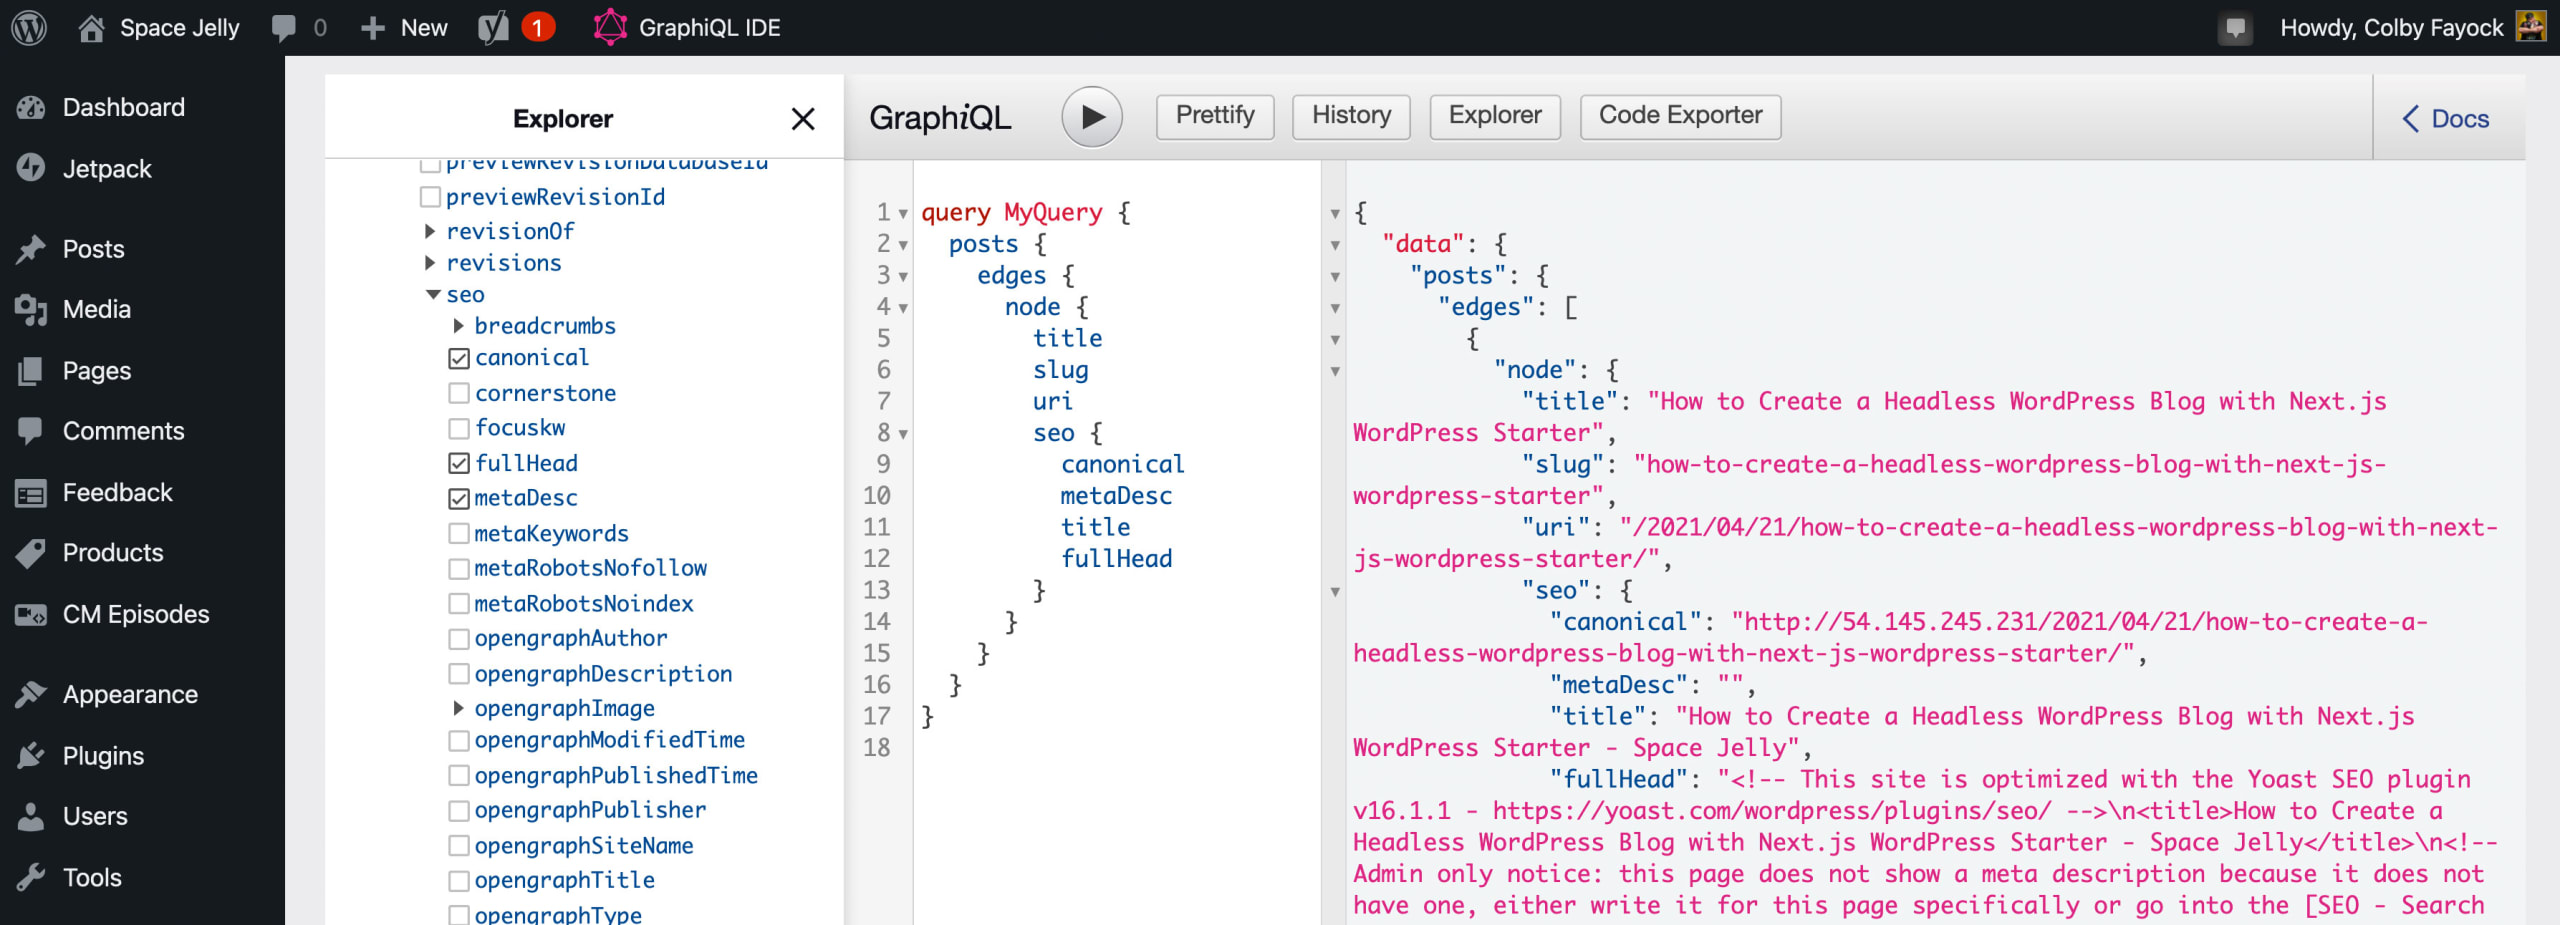The image size is (2560, 925).
Task: Click the Prettify button
Action: click(x=1215, y=116)
